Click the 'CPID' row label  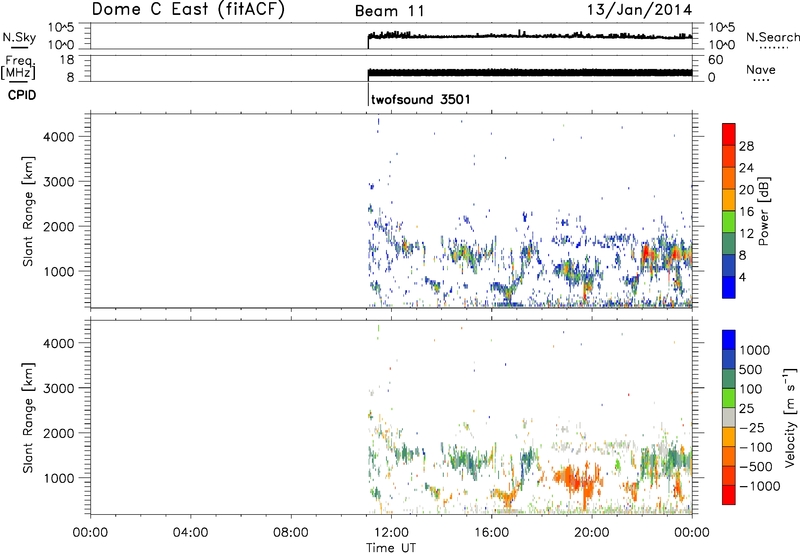(22, 95)
